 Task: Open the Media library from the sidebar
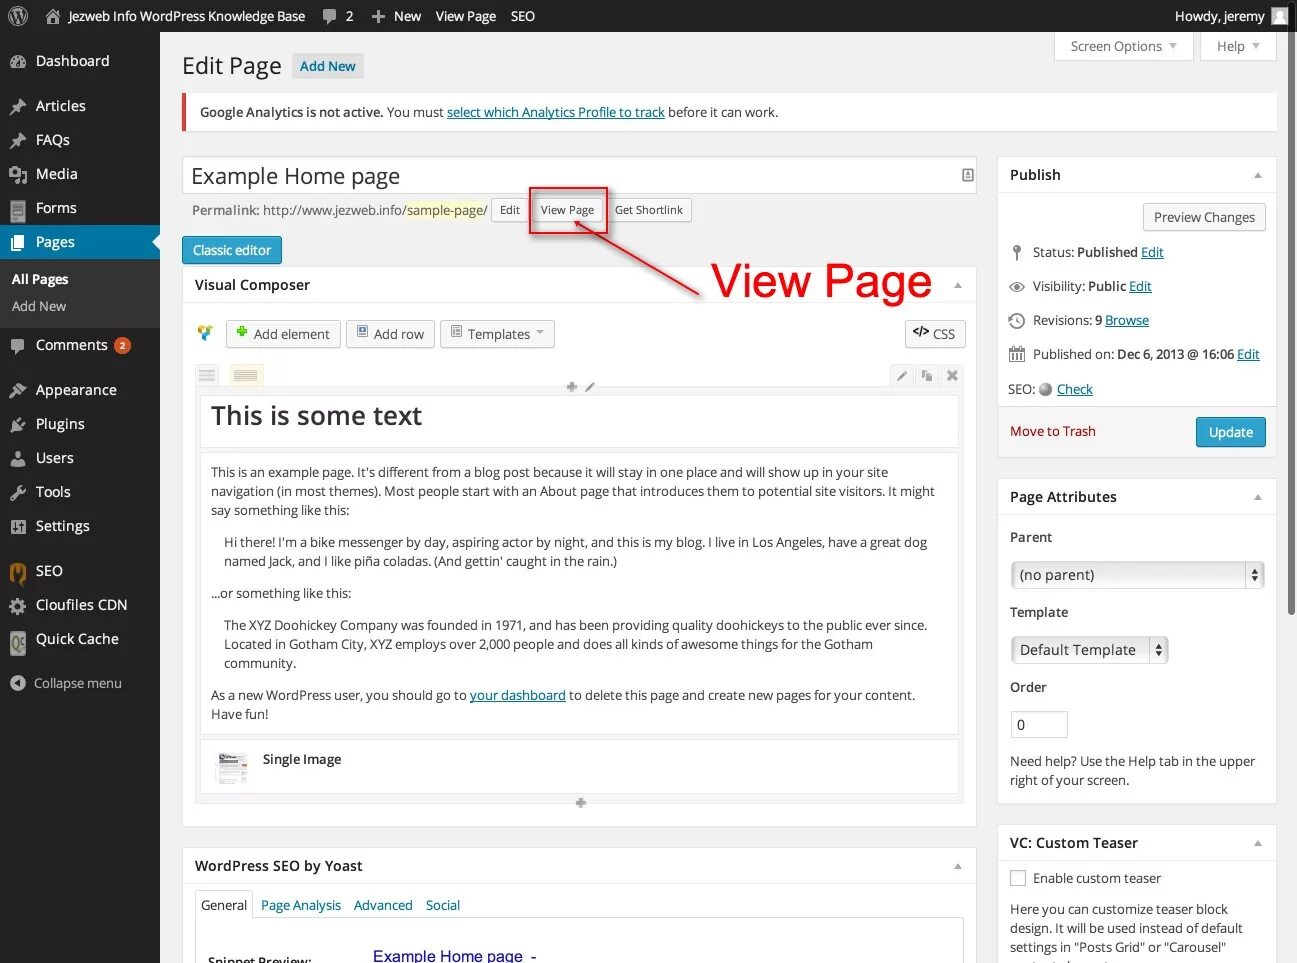point(17,173)
